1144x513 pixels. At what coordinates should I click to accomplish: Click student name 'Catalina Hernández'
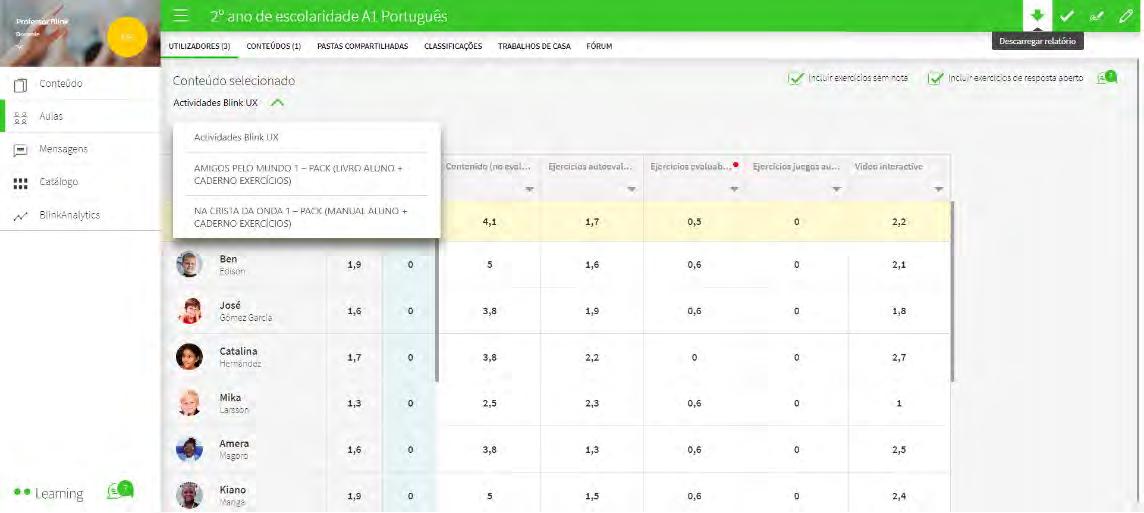240,357
